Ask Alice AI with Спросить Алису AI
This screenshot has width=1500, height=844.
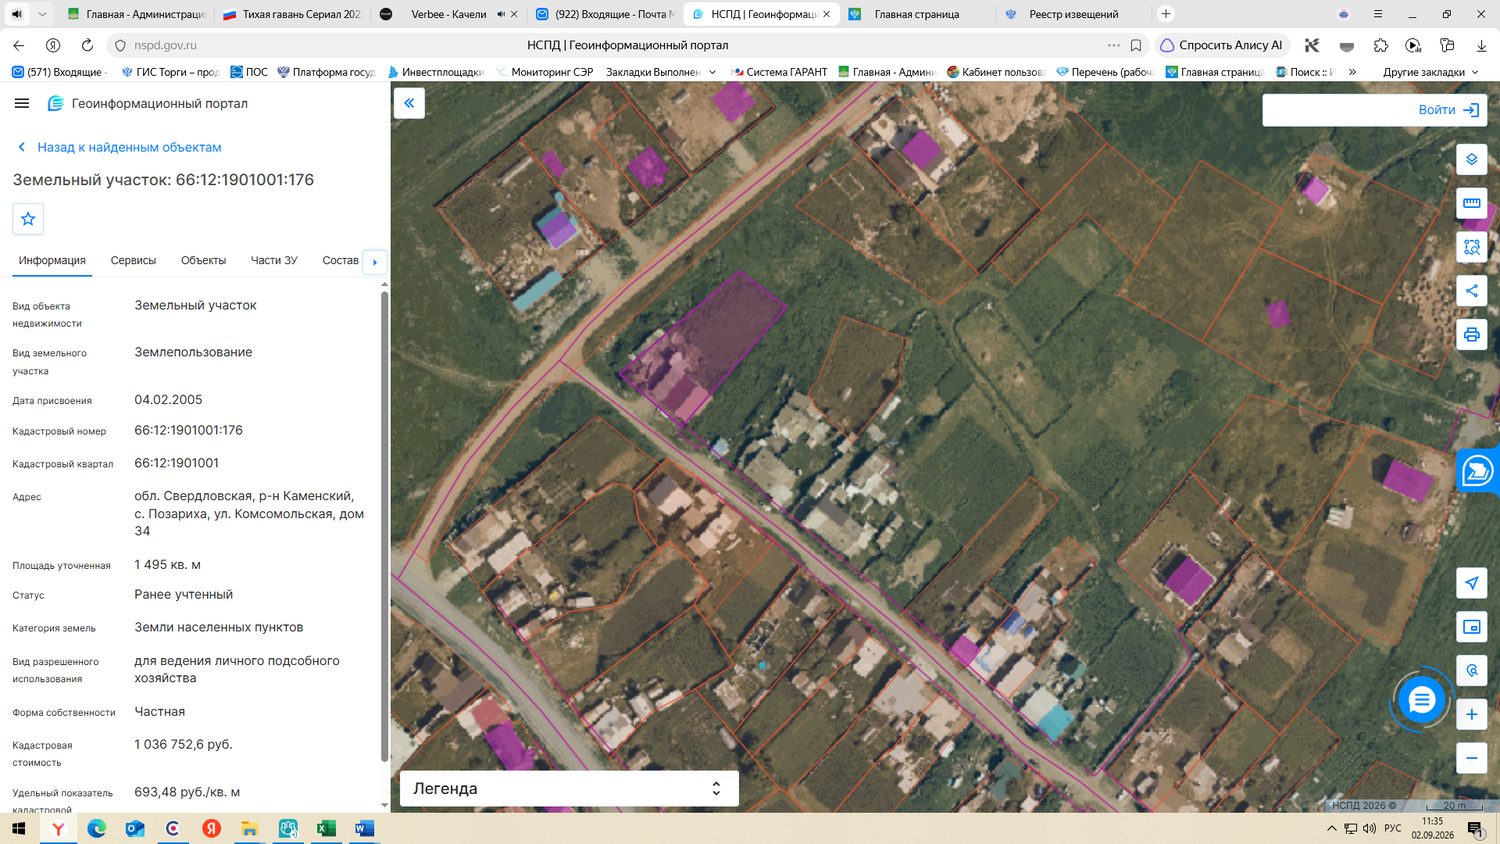click(x=1222, y=45)
